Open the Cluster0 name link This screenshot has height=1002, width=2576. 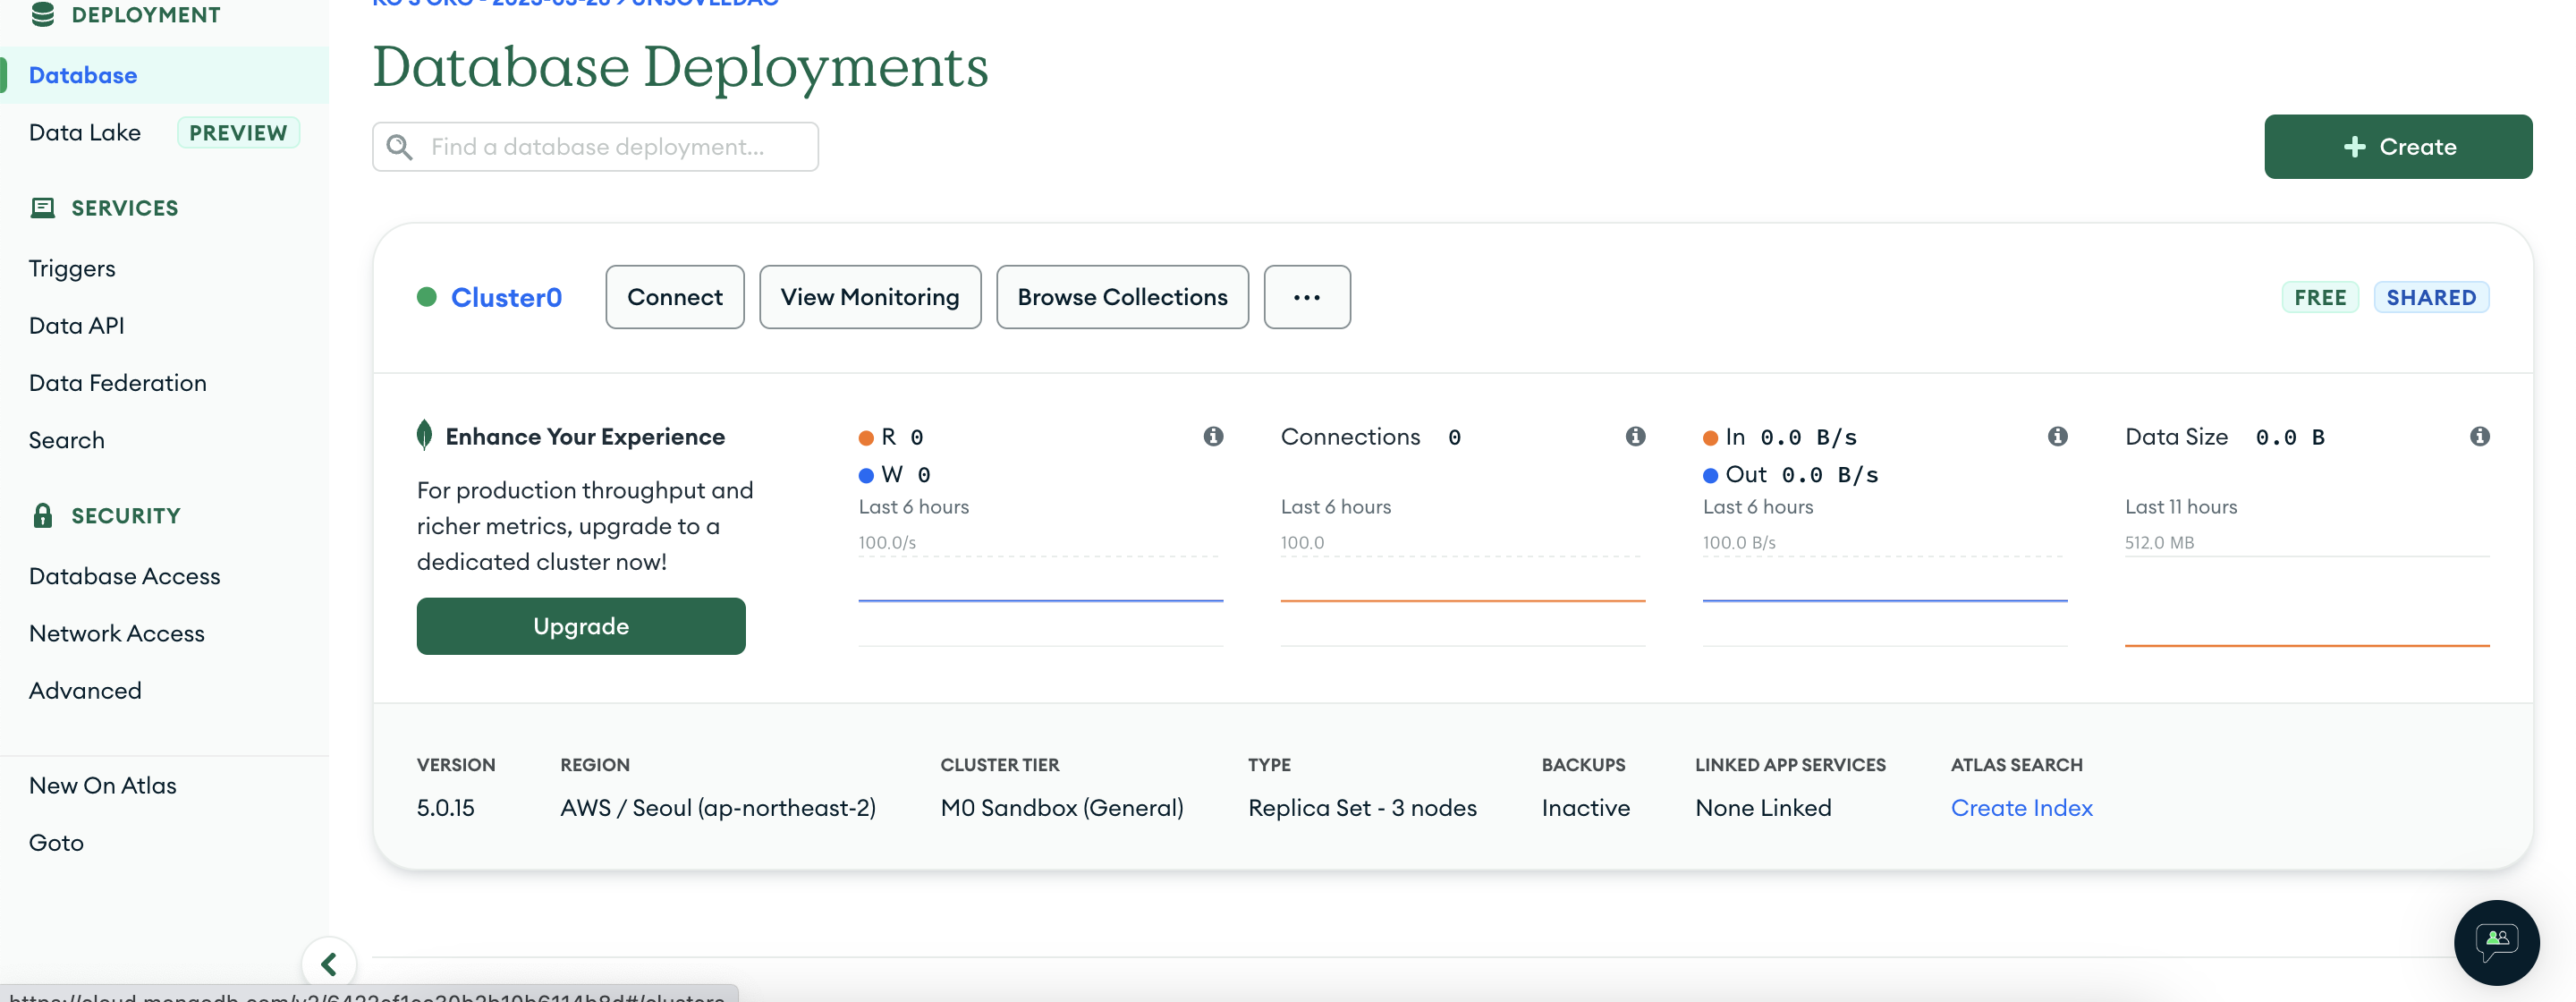tap(507, 297)
